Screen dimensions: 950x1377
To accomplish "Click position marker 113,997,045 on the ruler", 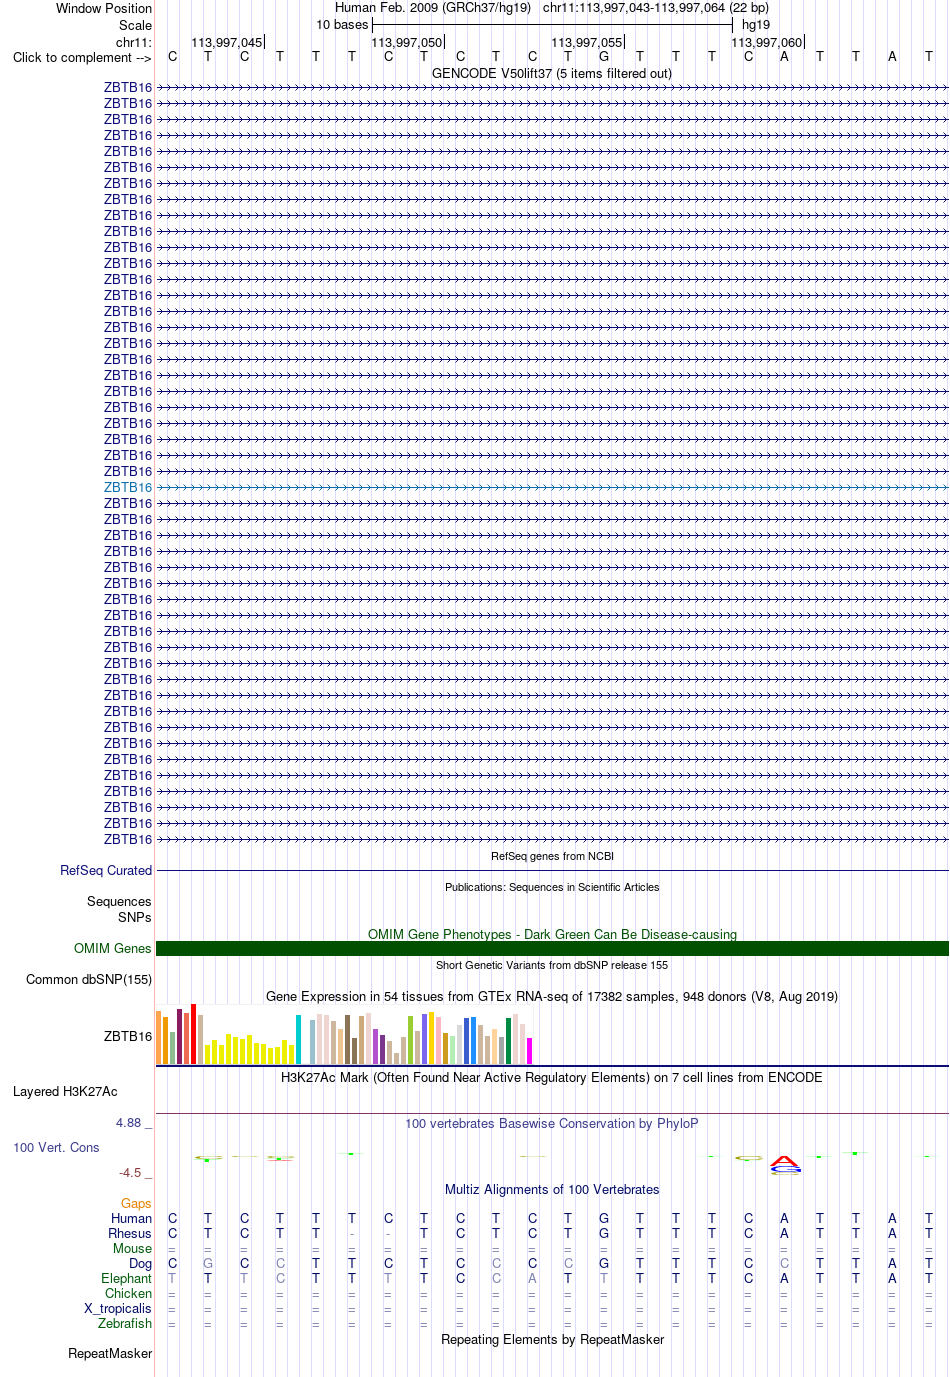I will coord(227,42).
